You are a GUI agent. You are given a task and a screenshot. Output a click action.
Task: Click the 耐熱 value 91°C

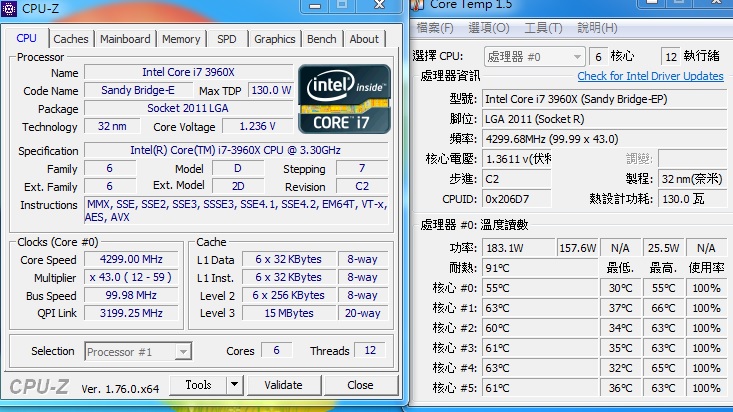540,268
